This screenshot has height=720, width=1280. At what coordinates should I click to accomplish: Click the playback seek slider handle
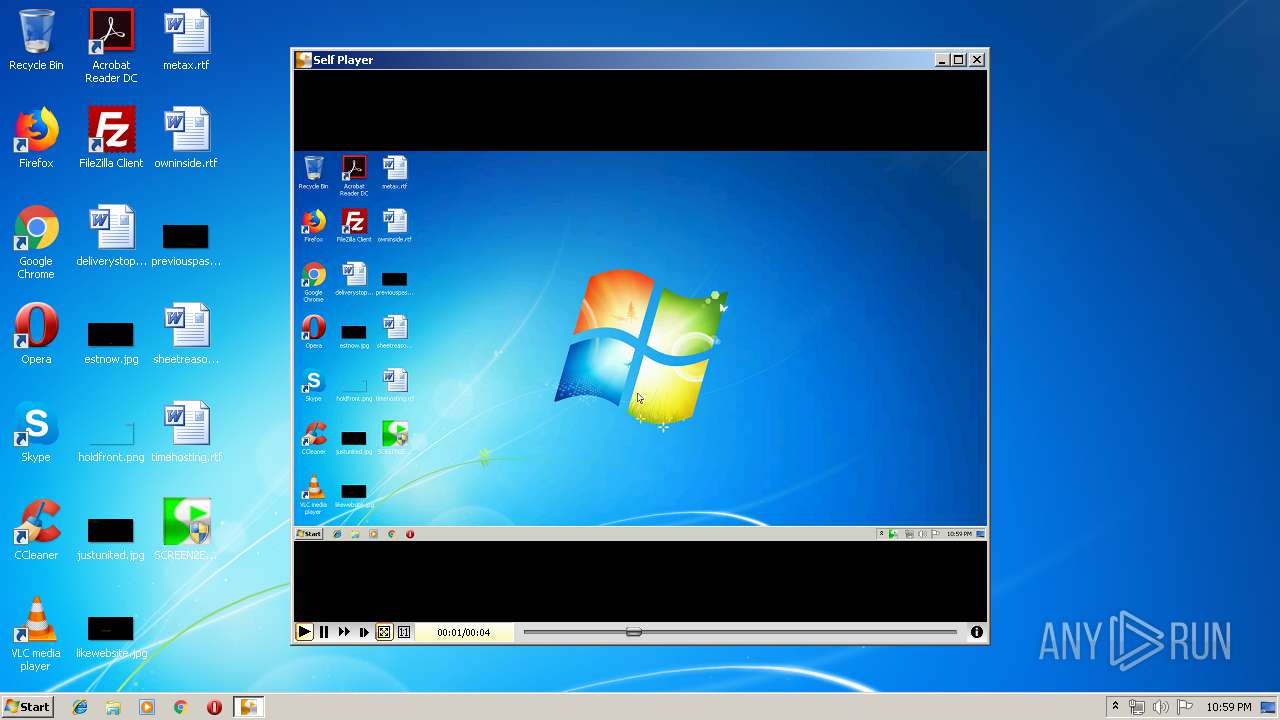coord(634,632)
